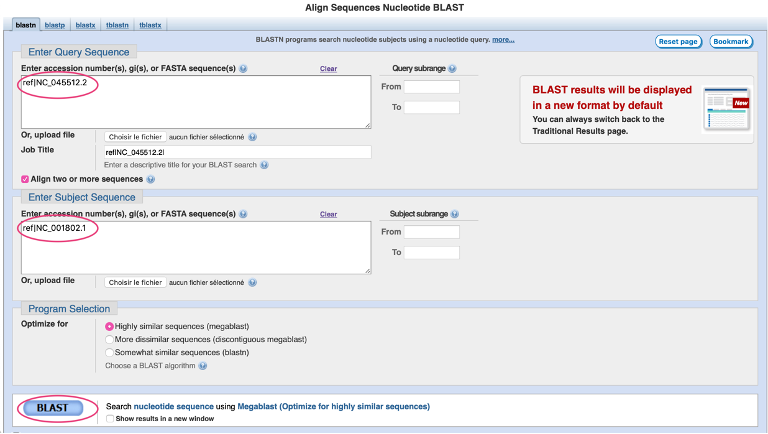Click Traditional Results page text

580,131
